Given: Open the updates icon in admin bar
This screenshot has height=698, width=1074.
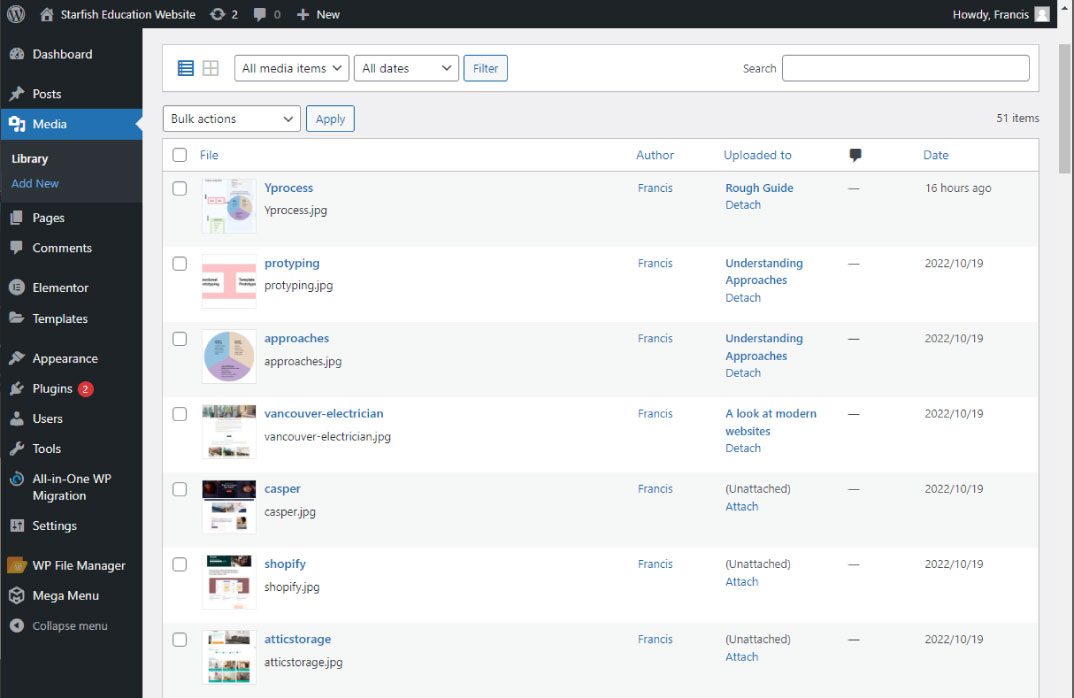Looking at the screenshot, I should click(218, 14).
